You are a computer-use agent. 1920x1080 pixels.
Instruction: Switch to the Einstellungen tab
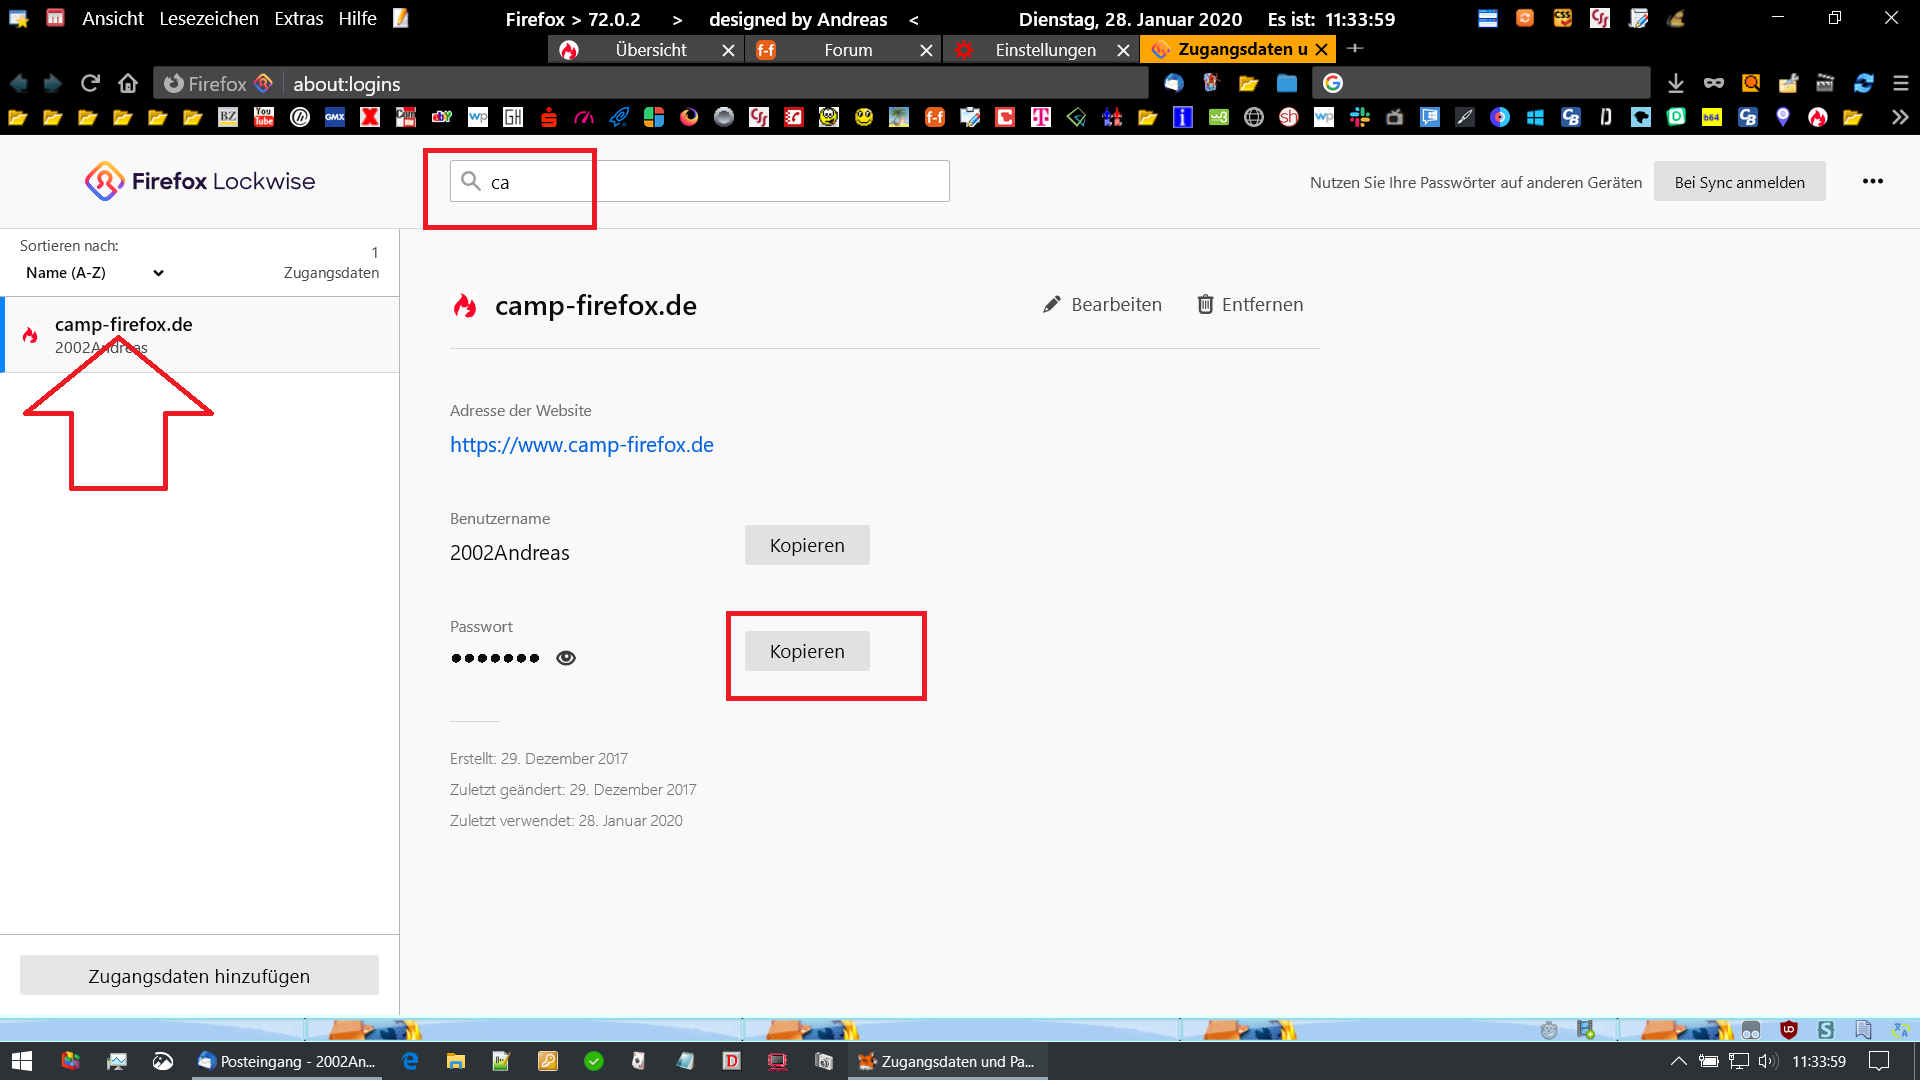1044,50
